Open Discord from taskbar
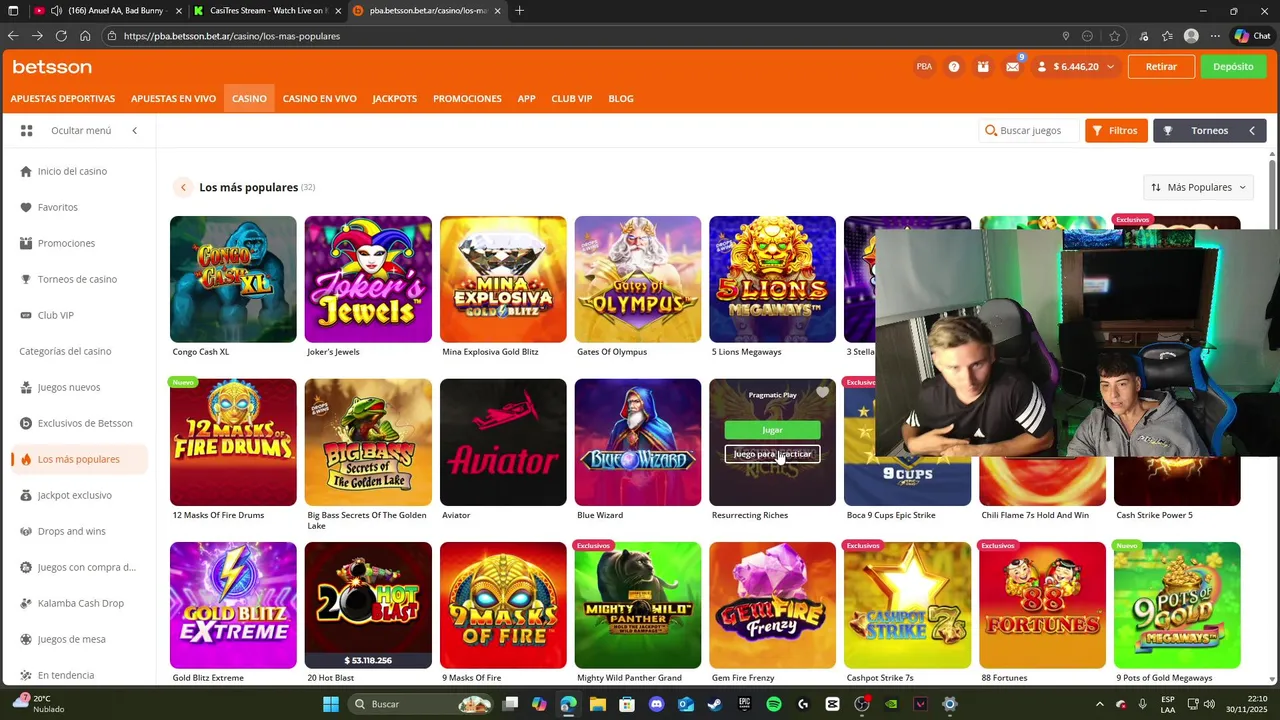 click(656, 704)
